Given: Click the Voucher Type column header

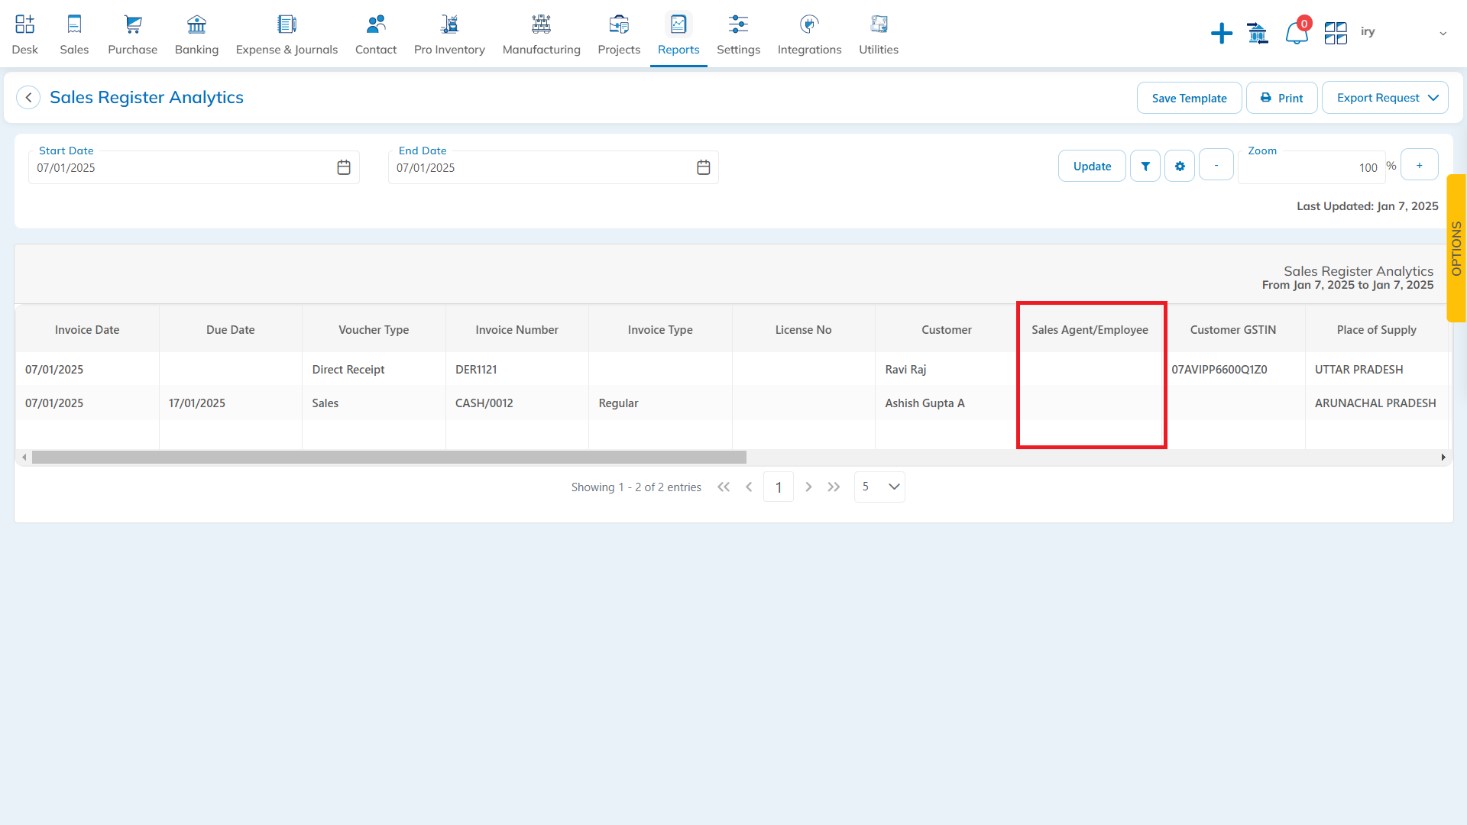Looking at the screenshot, I should [x=374, y=330].
